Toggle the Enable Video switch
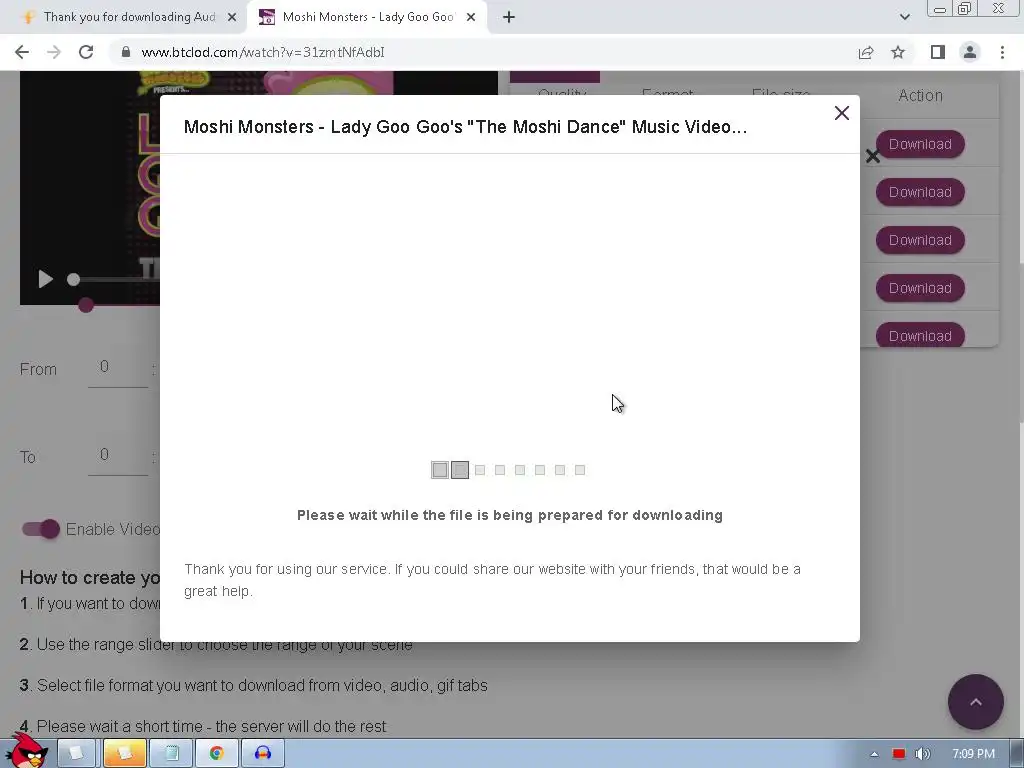The width and height of the screenshot is (1024, 768). pyautogui.click(x=40, y=529)
